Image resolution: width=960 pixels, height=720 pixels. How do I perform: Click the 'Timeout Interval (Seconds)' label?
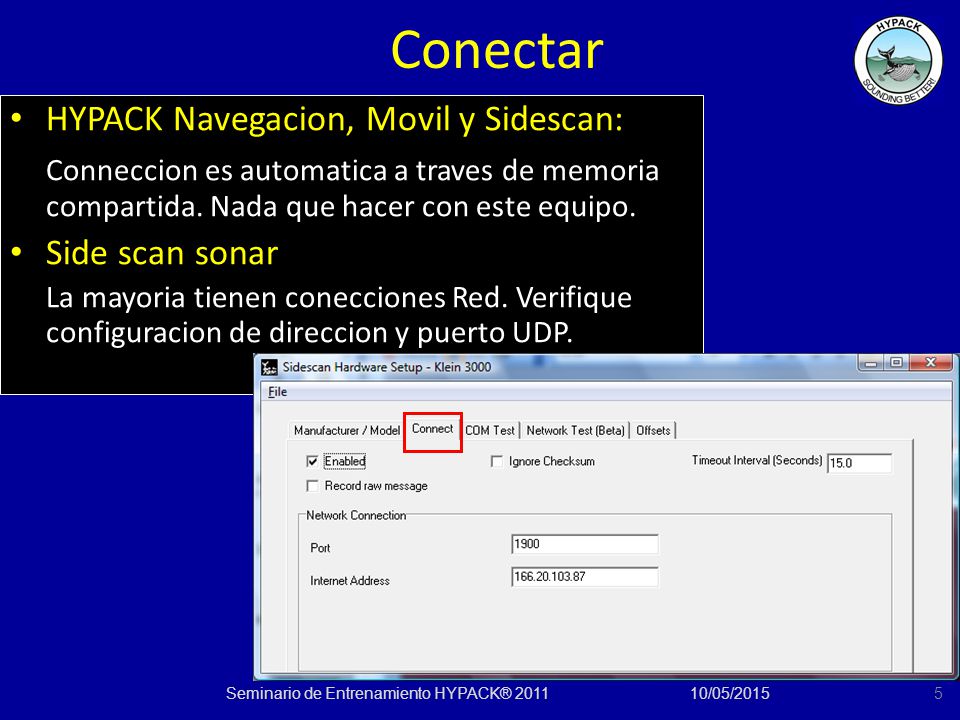(x=757, y=460)
